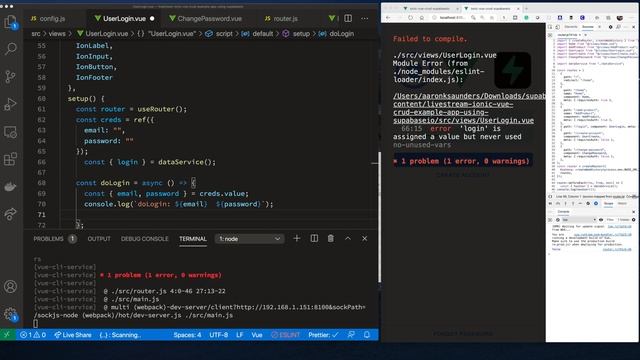Viewport: 640px width, 360px height.
Task: Open remote window indicator in status bar
Action: (x=7, y=335)
